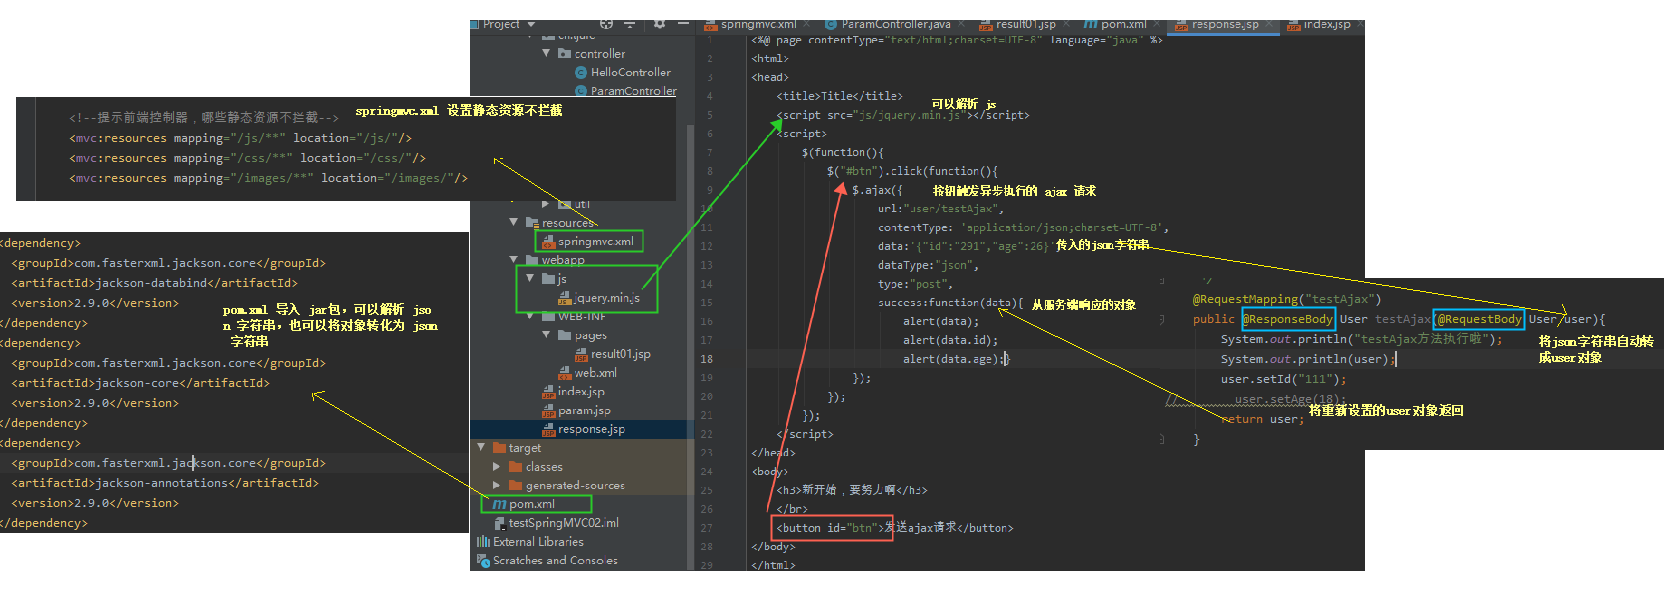The image size is (1677, 591).
Task: Close the pom.xml editor tab
Action: pos(1158,25)
